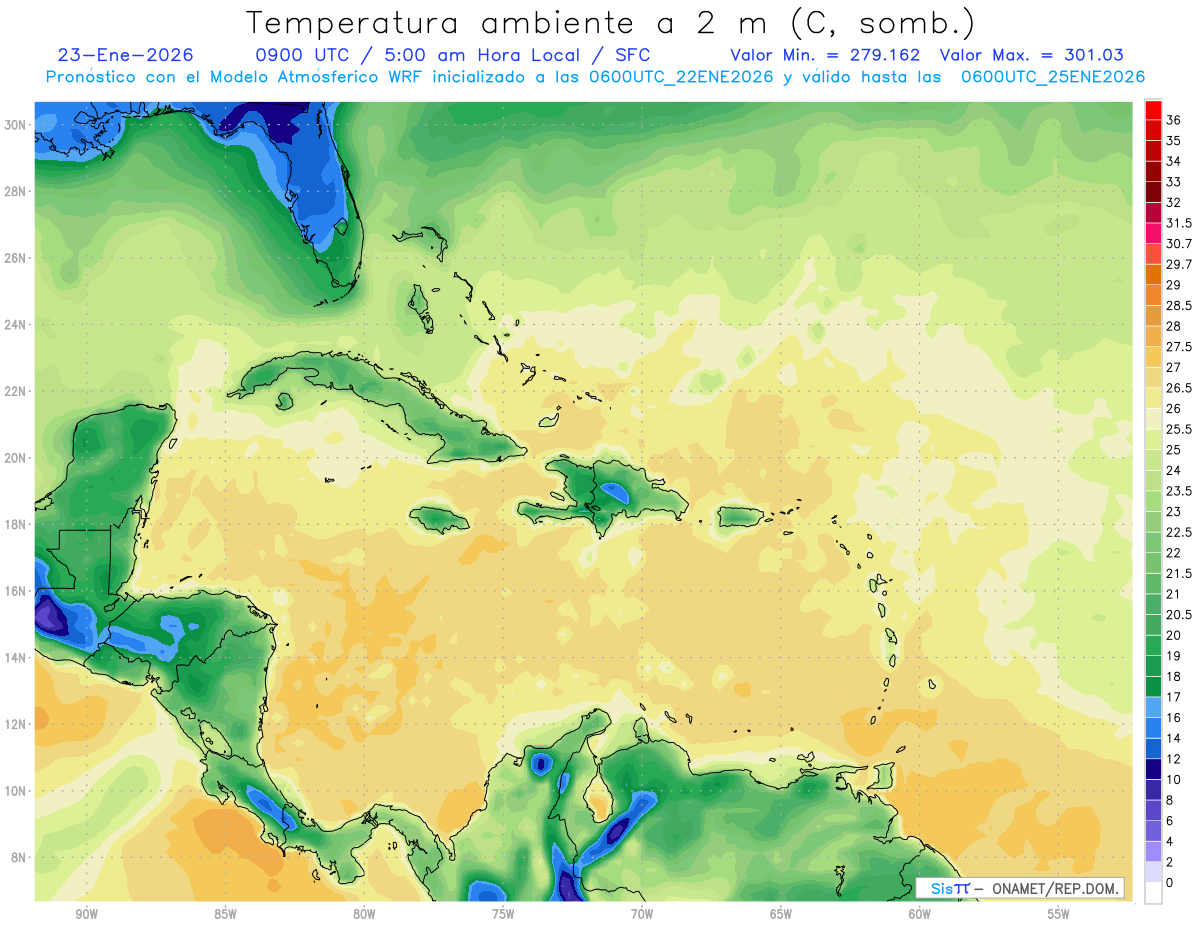Click the dark maroon swatch between 33 and 32
The image size is (1200, 927).
[x=1153, y=193]
